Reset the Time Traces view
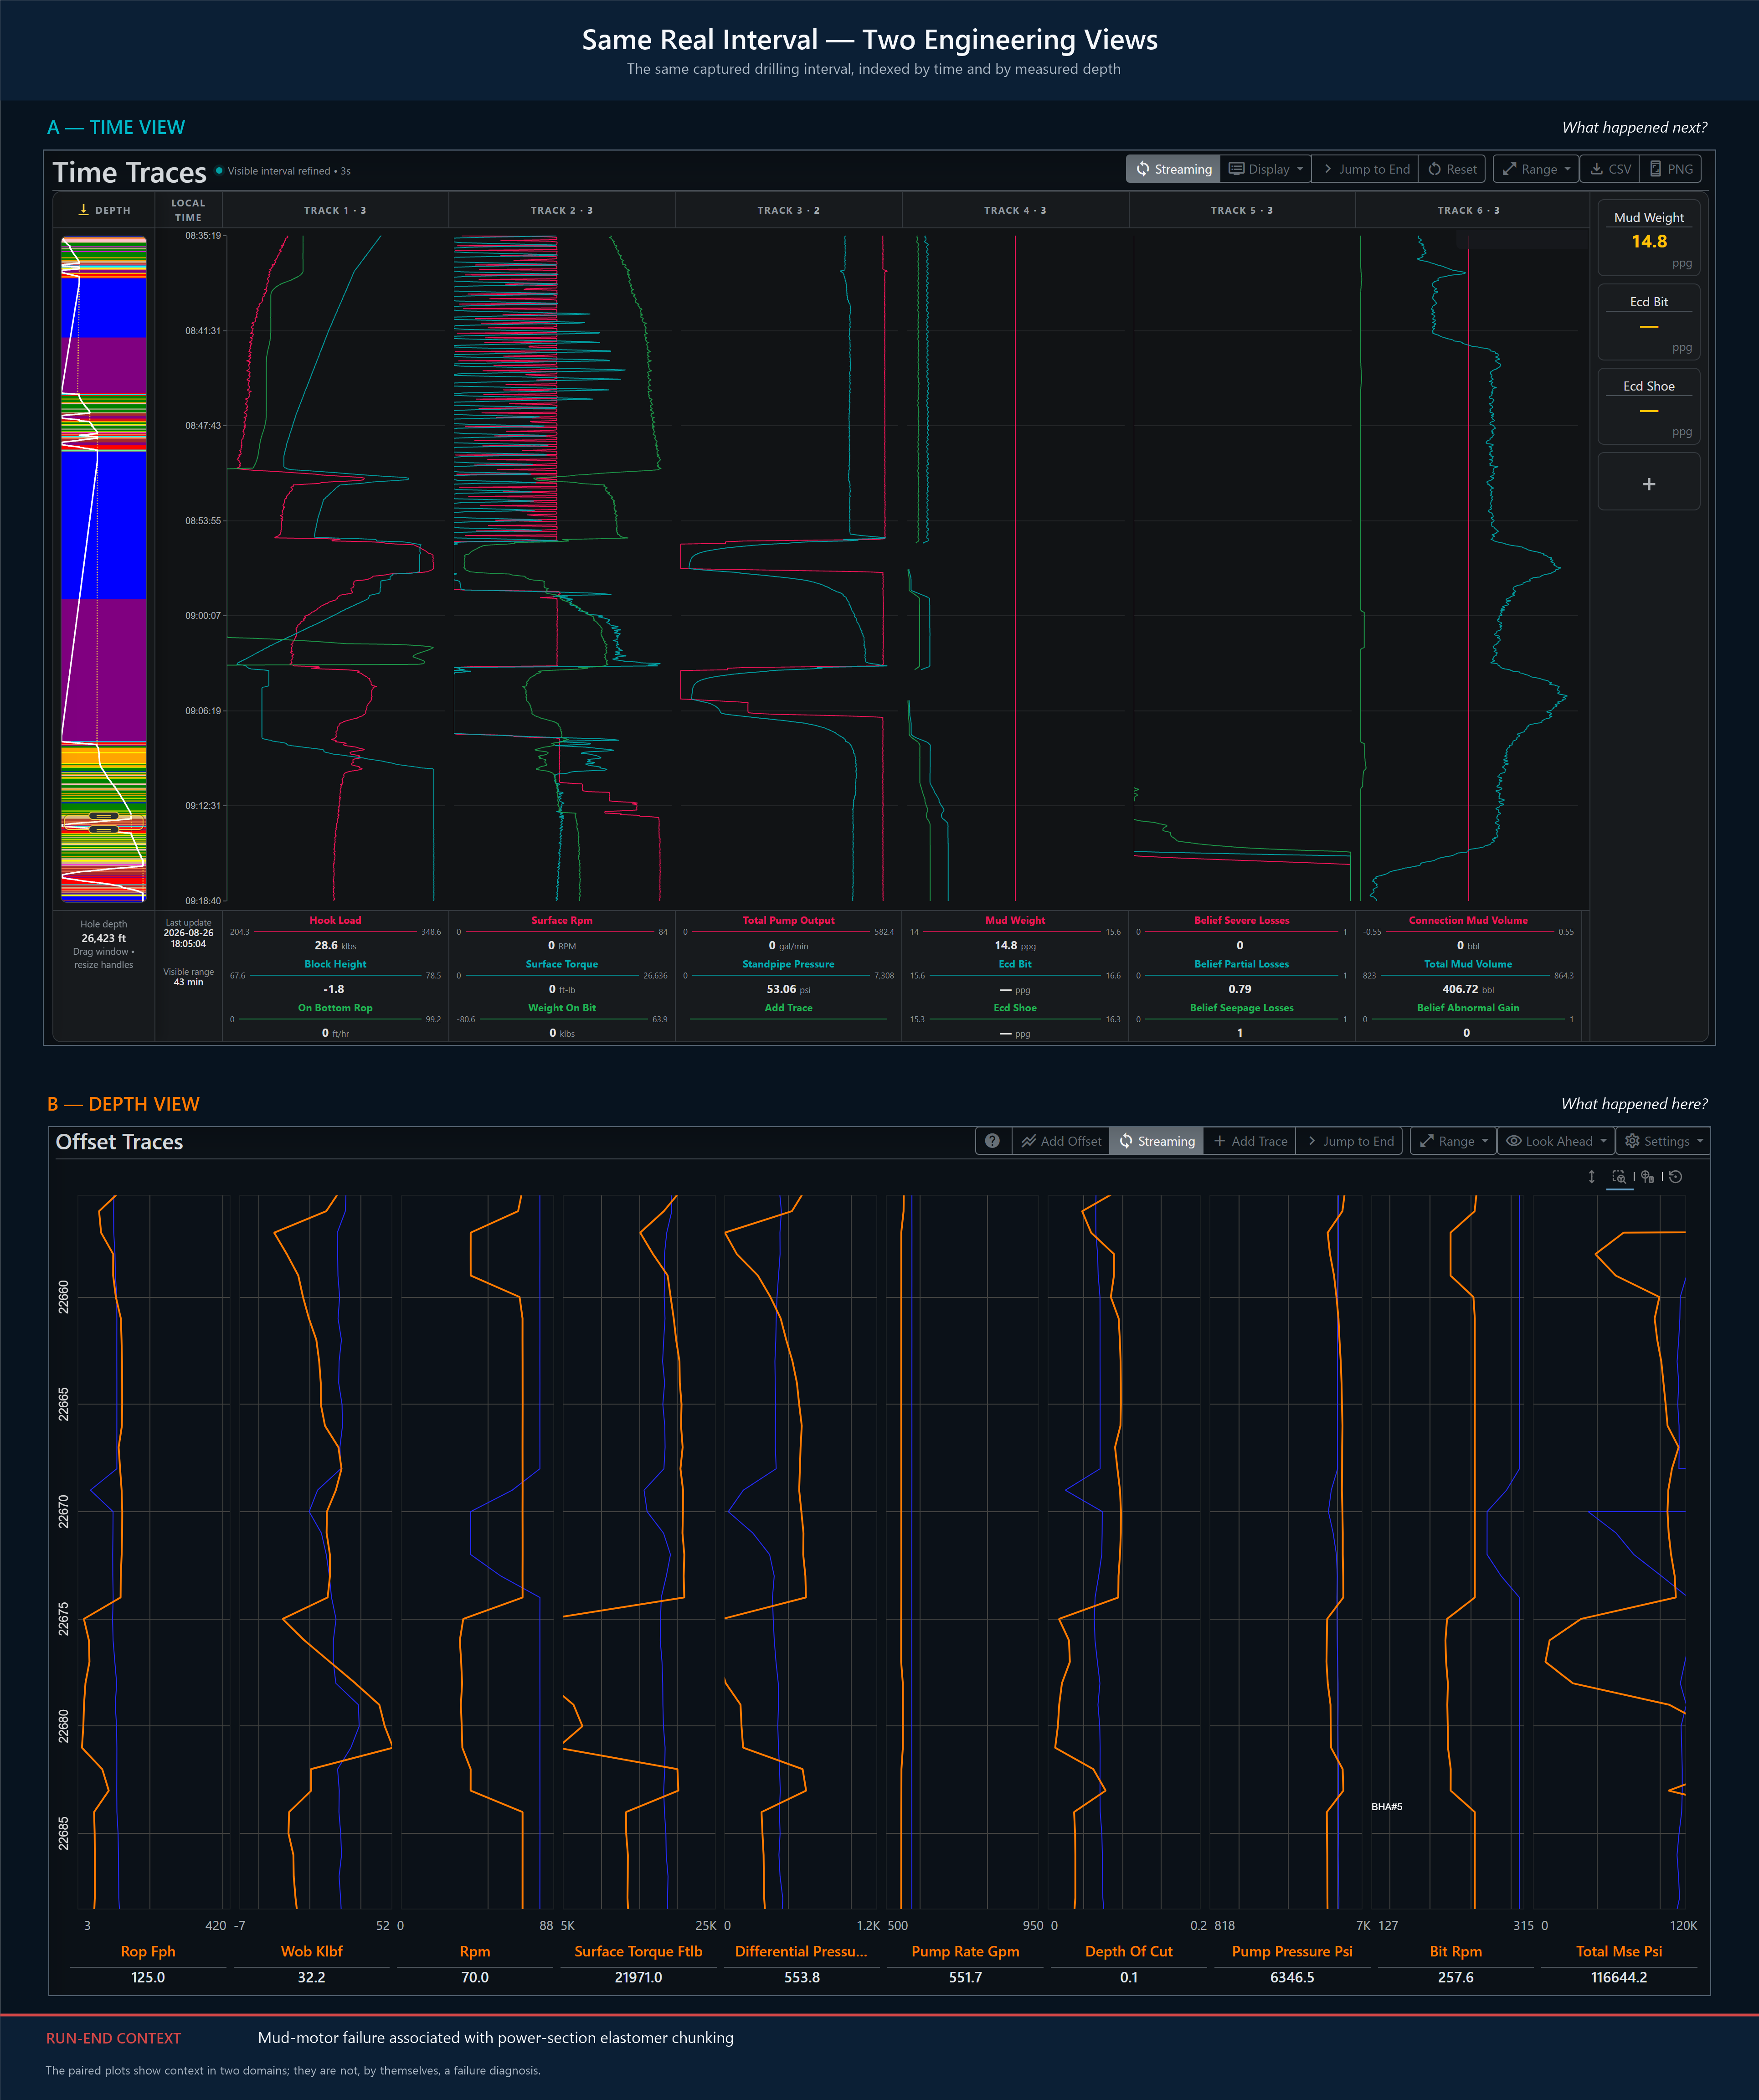 pos(1452,169)
